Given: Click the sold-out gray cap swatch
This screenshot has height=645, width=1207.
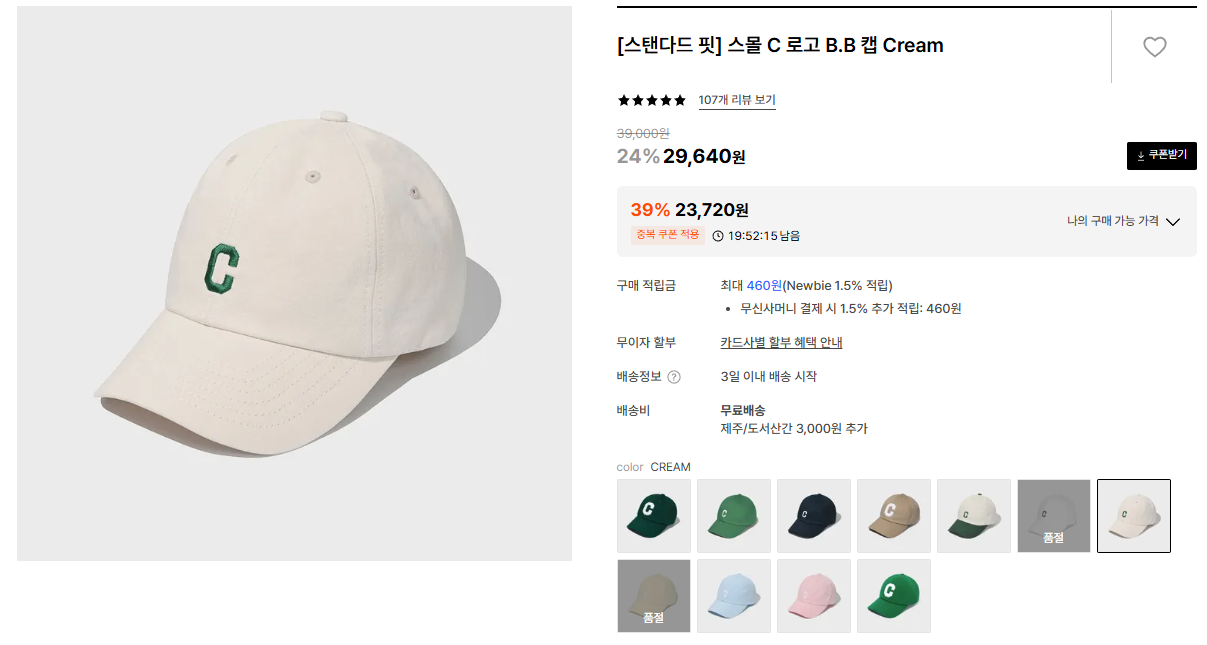Looking at the screenshot, I should click(1054, 516).
